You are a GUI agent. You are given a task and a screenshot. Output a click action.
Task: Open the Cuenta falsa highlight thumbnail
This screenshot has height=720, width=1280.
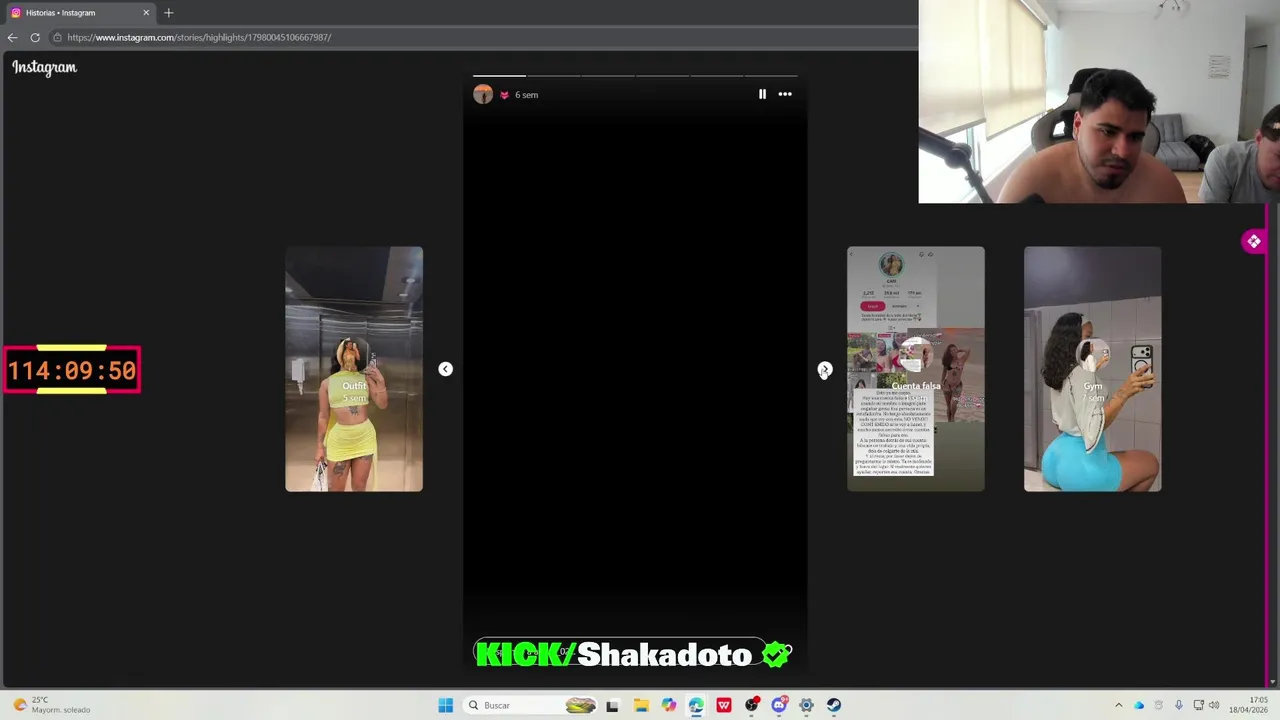click(916, 369)
